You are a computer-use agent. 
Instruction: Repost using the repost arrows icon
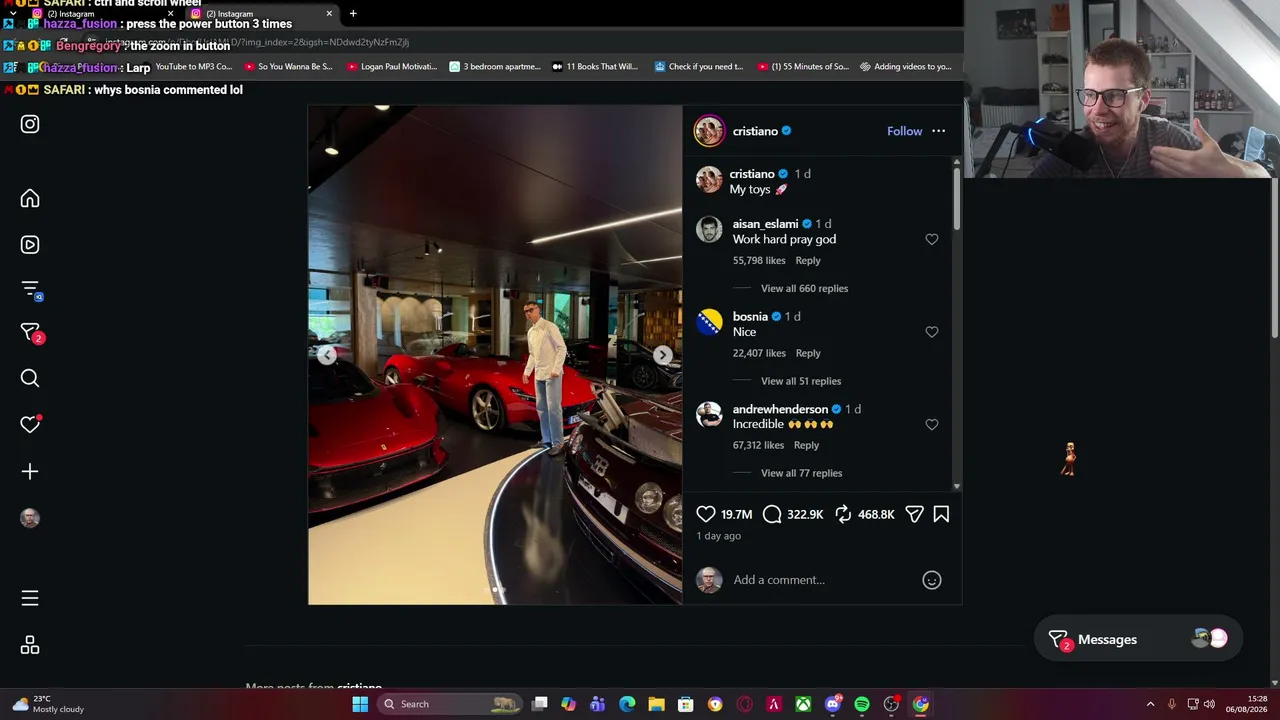tap(843, 514)
